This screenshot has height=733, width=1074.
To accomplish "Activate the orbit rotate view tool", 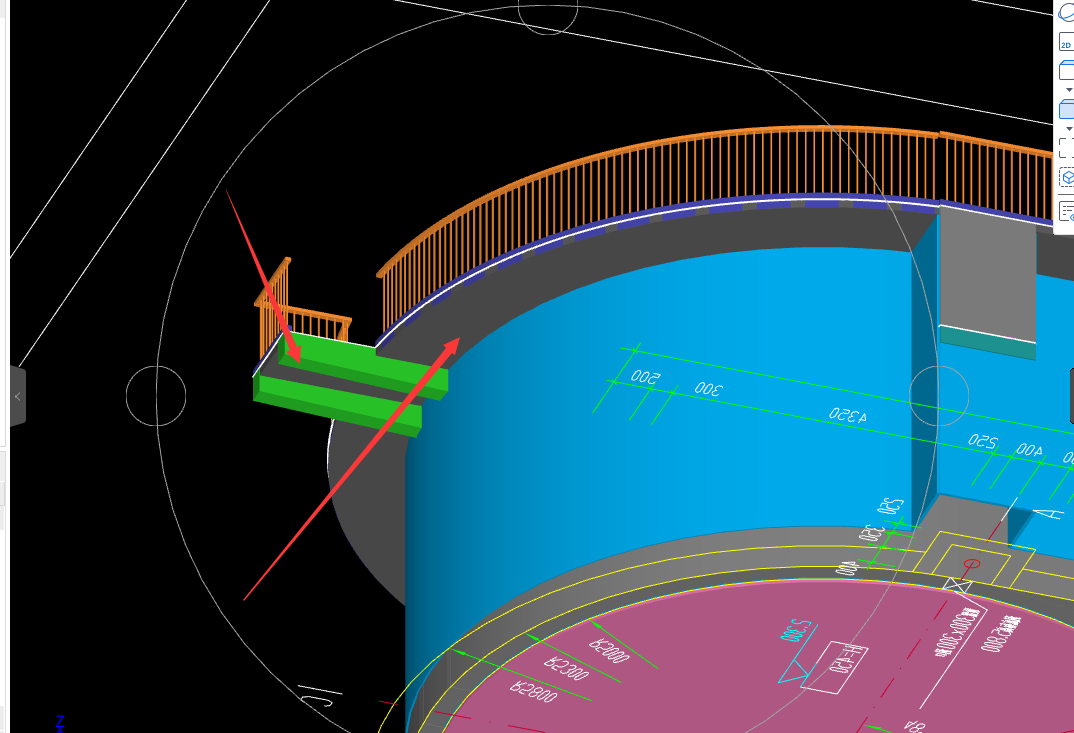I will click(1067, 12).
